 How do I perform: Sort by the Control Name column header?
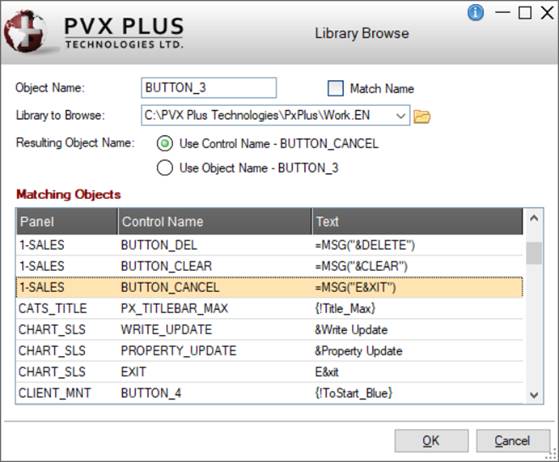[215, 221]
